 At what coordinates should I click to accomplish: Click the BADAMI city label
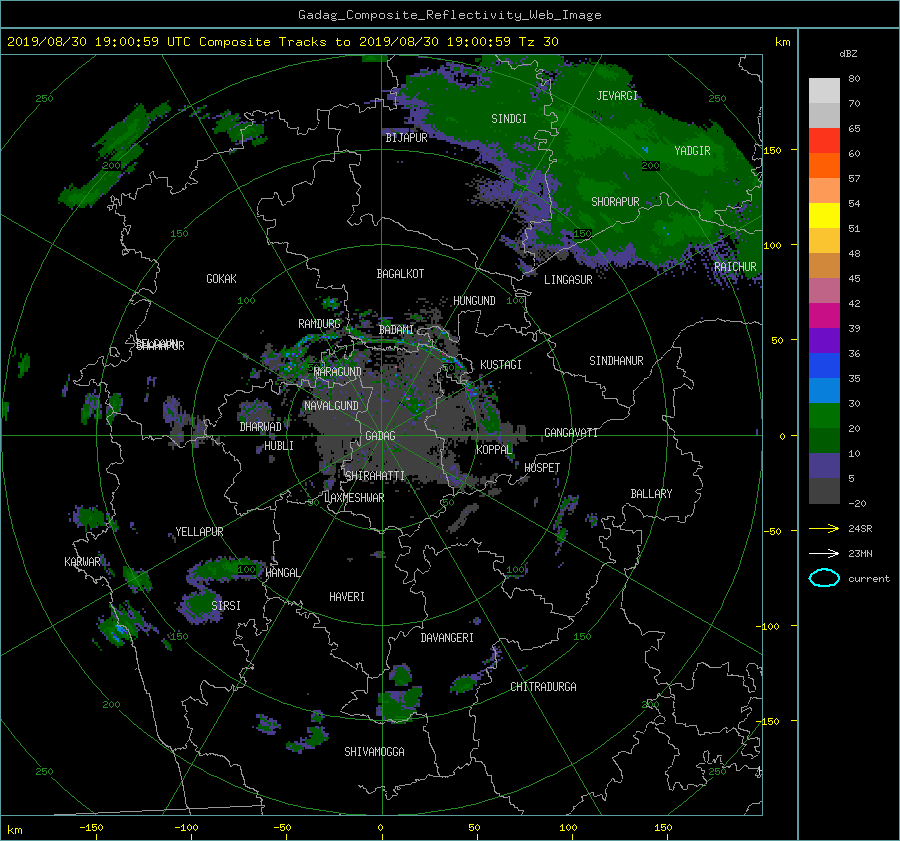coord(396,330)
